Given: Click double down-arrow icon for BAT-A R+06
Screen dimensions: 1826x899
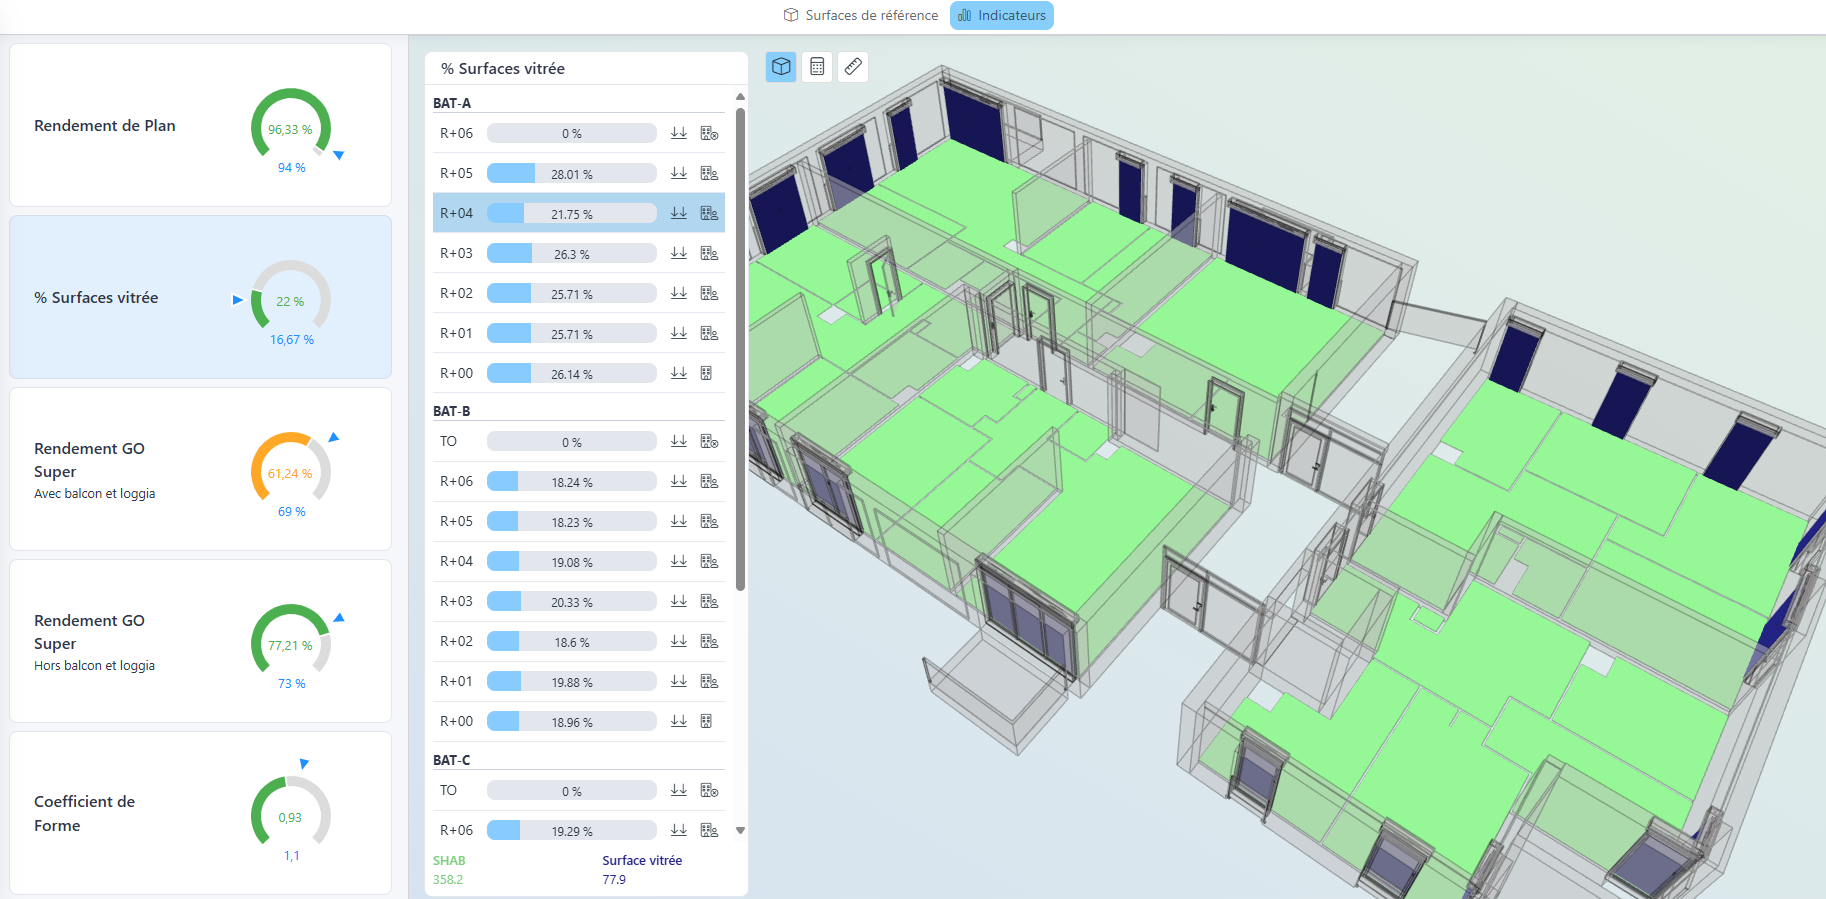Looking at the screenshot, I should [679, 133].
